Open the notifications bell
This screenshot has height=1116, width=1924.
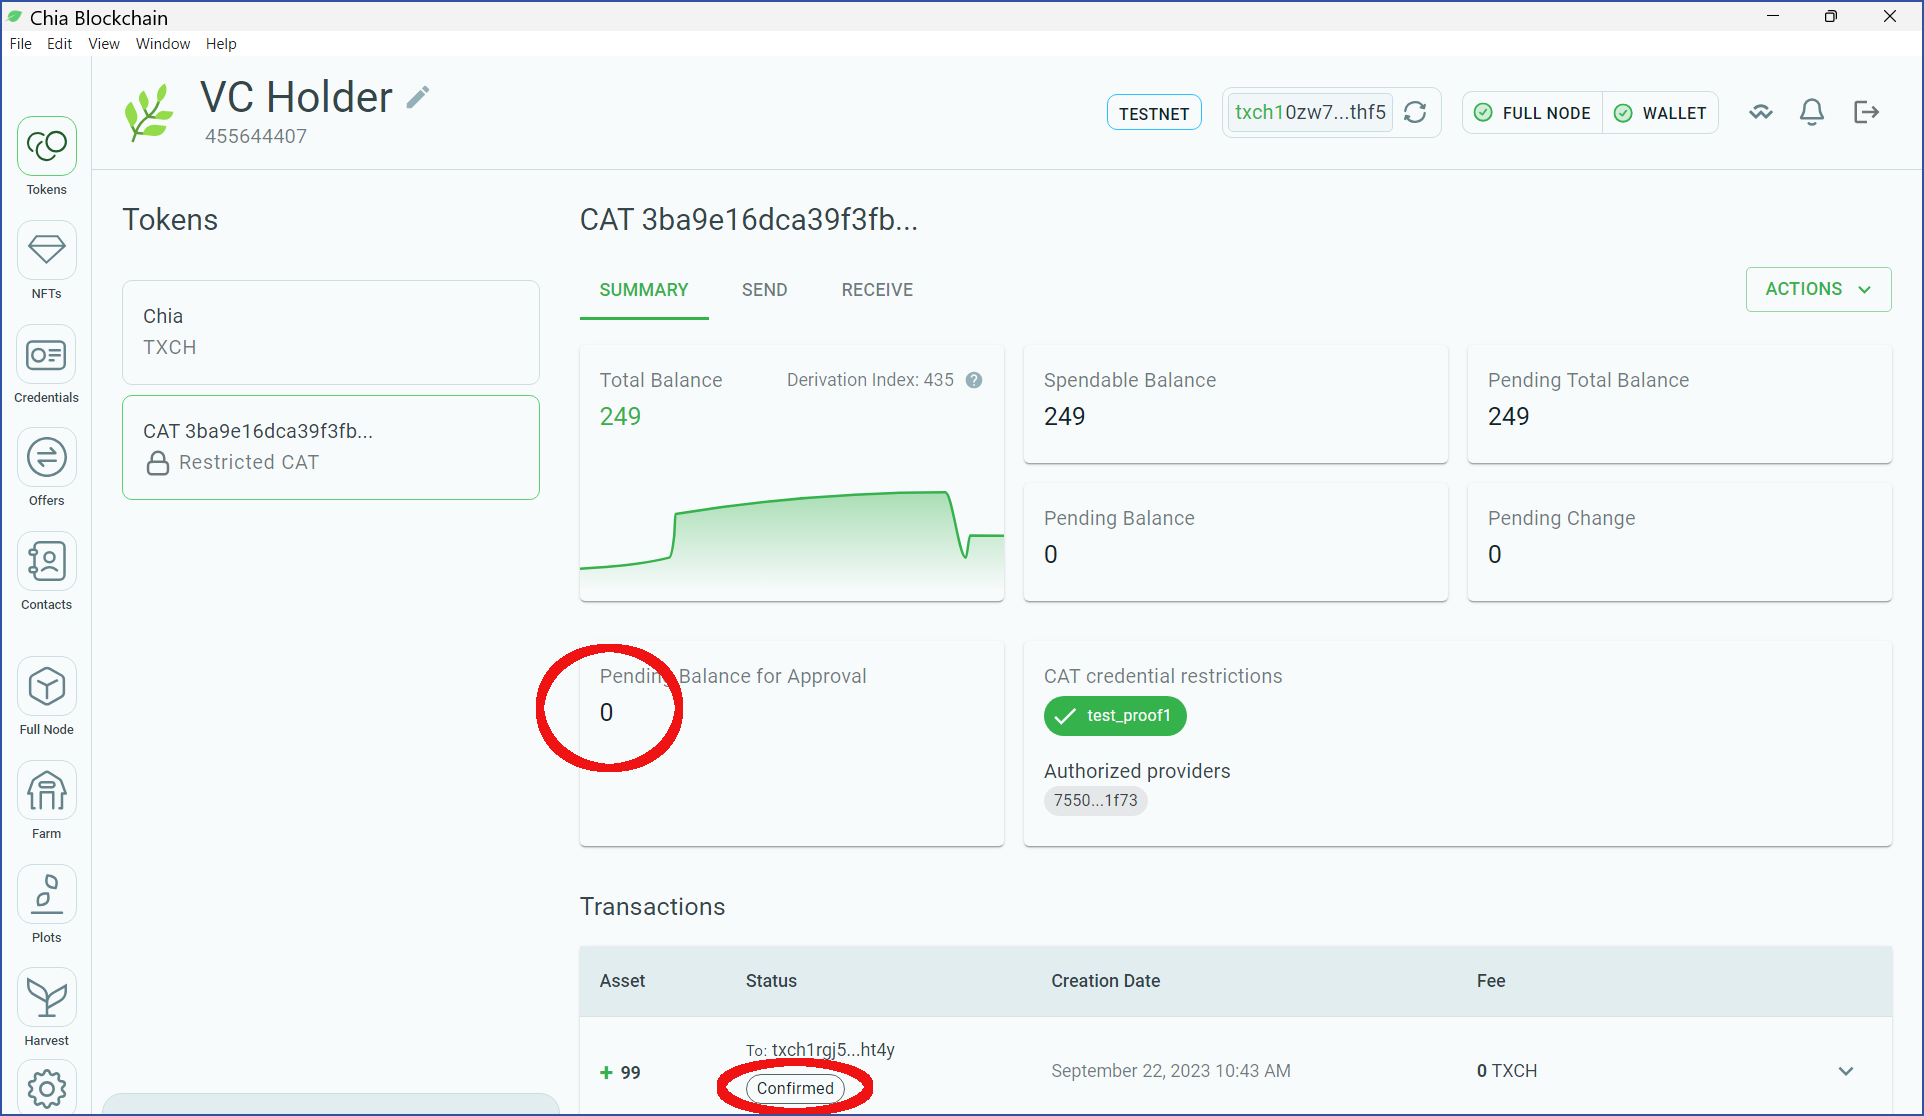[1812, 112]
